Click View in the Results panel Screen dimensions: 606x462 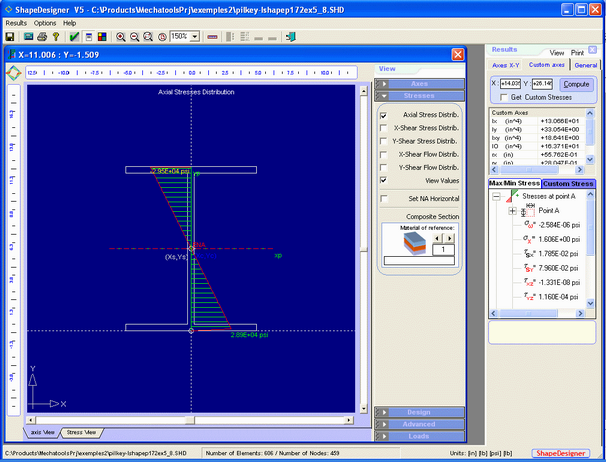click(x=557, y=53)
